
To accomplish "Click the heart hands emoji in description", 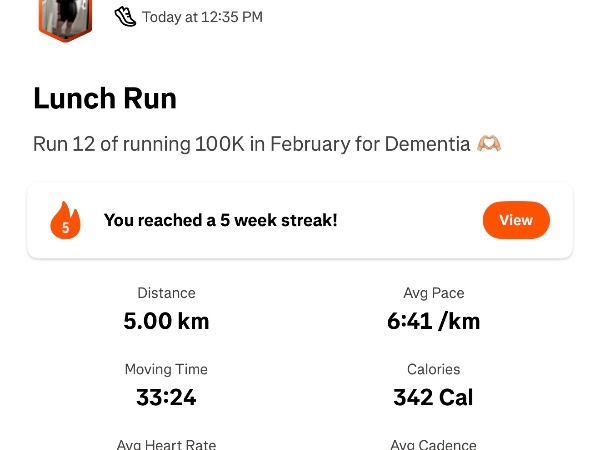I will pos(489,144).
